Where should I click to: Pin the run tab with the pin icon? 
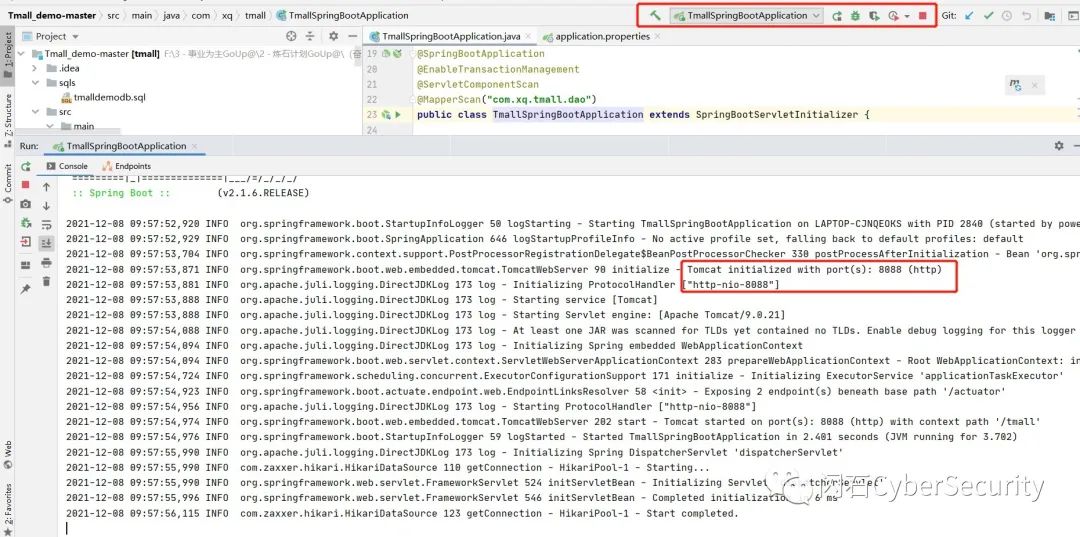tap(25, 289)
